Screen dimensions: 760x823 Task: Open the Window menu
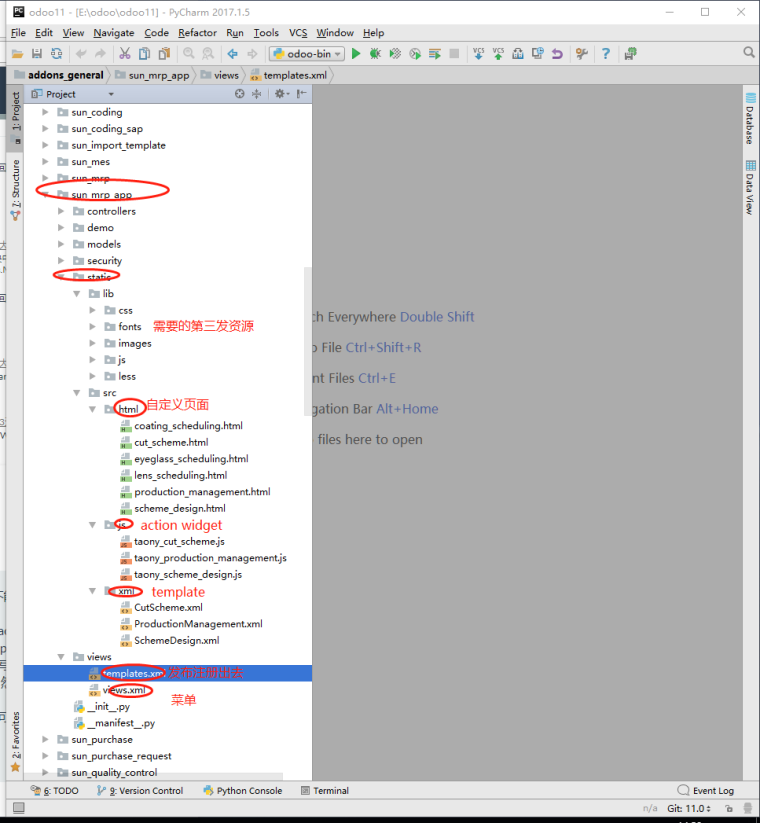point(335,33)
